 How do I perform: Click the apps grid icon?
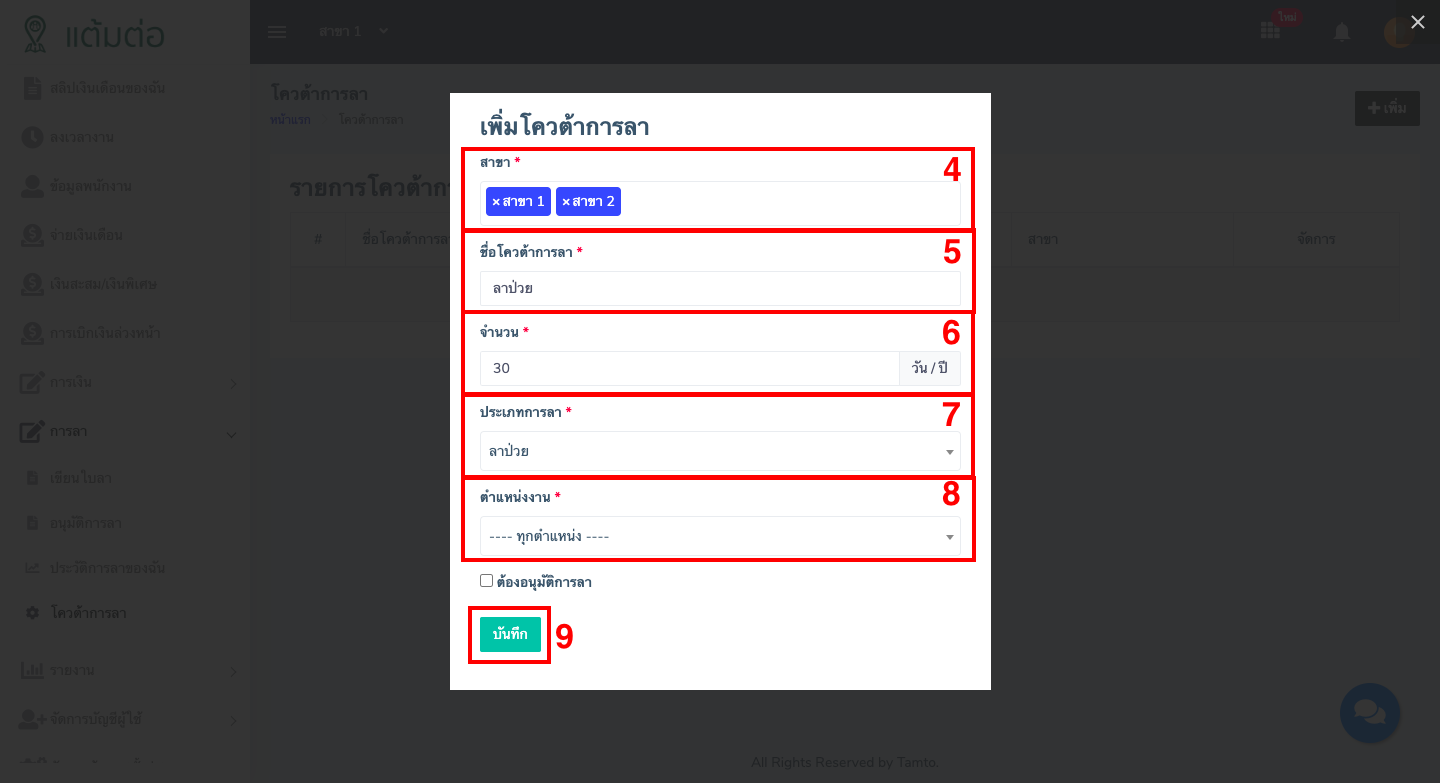(x=1270, y=31)
